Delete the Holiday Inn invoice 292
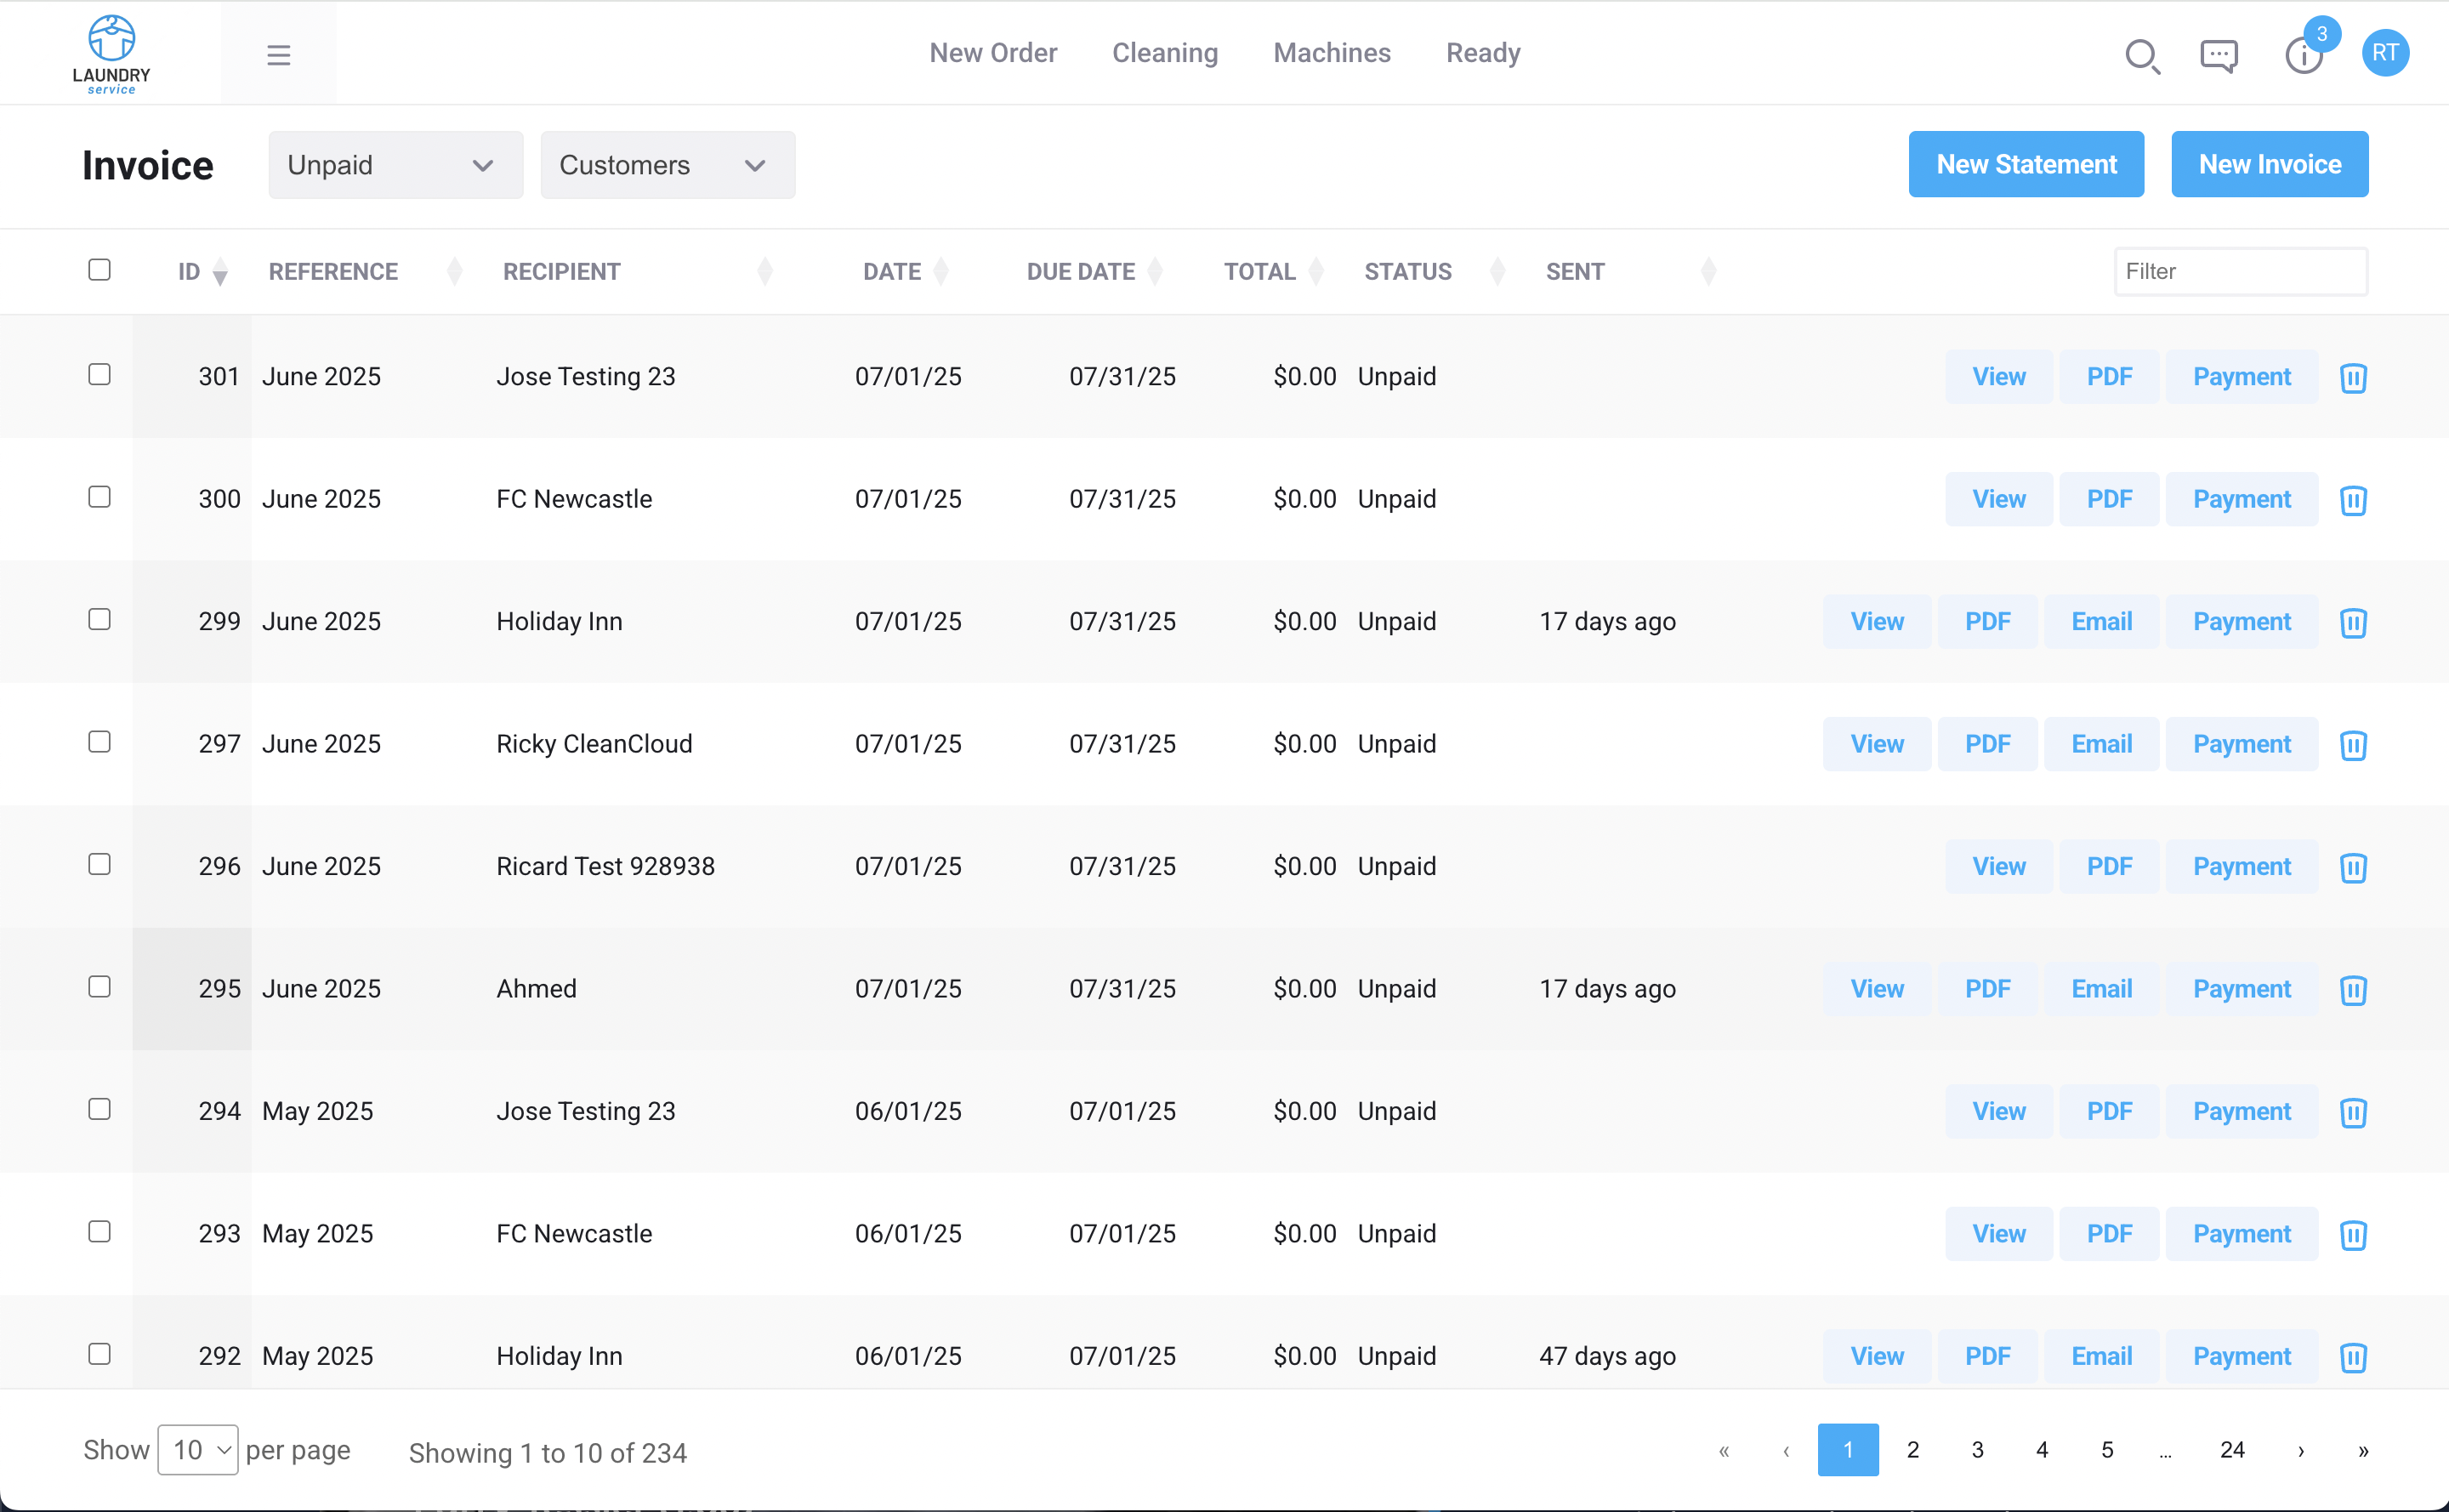 coord(2353,1356)
